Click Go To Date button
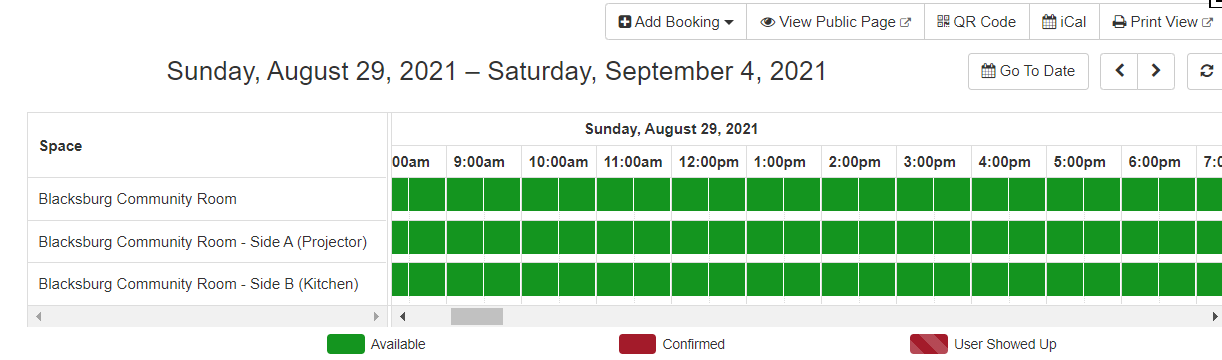This screenshot has height=360, width=1222. coord(1028,71)
